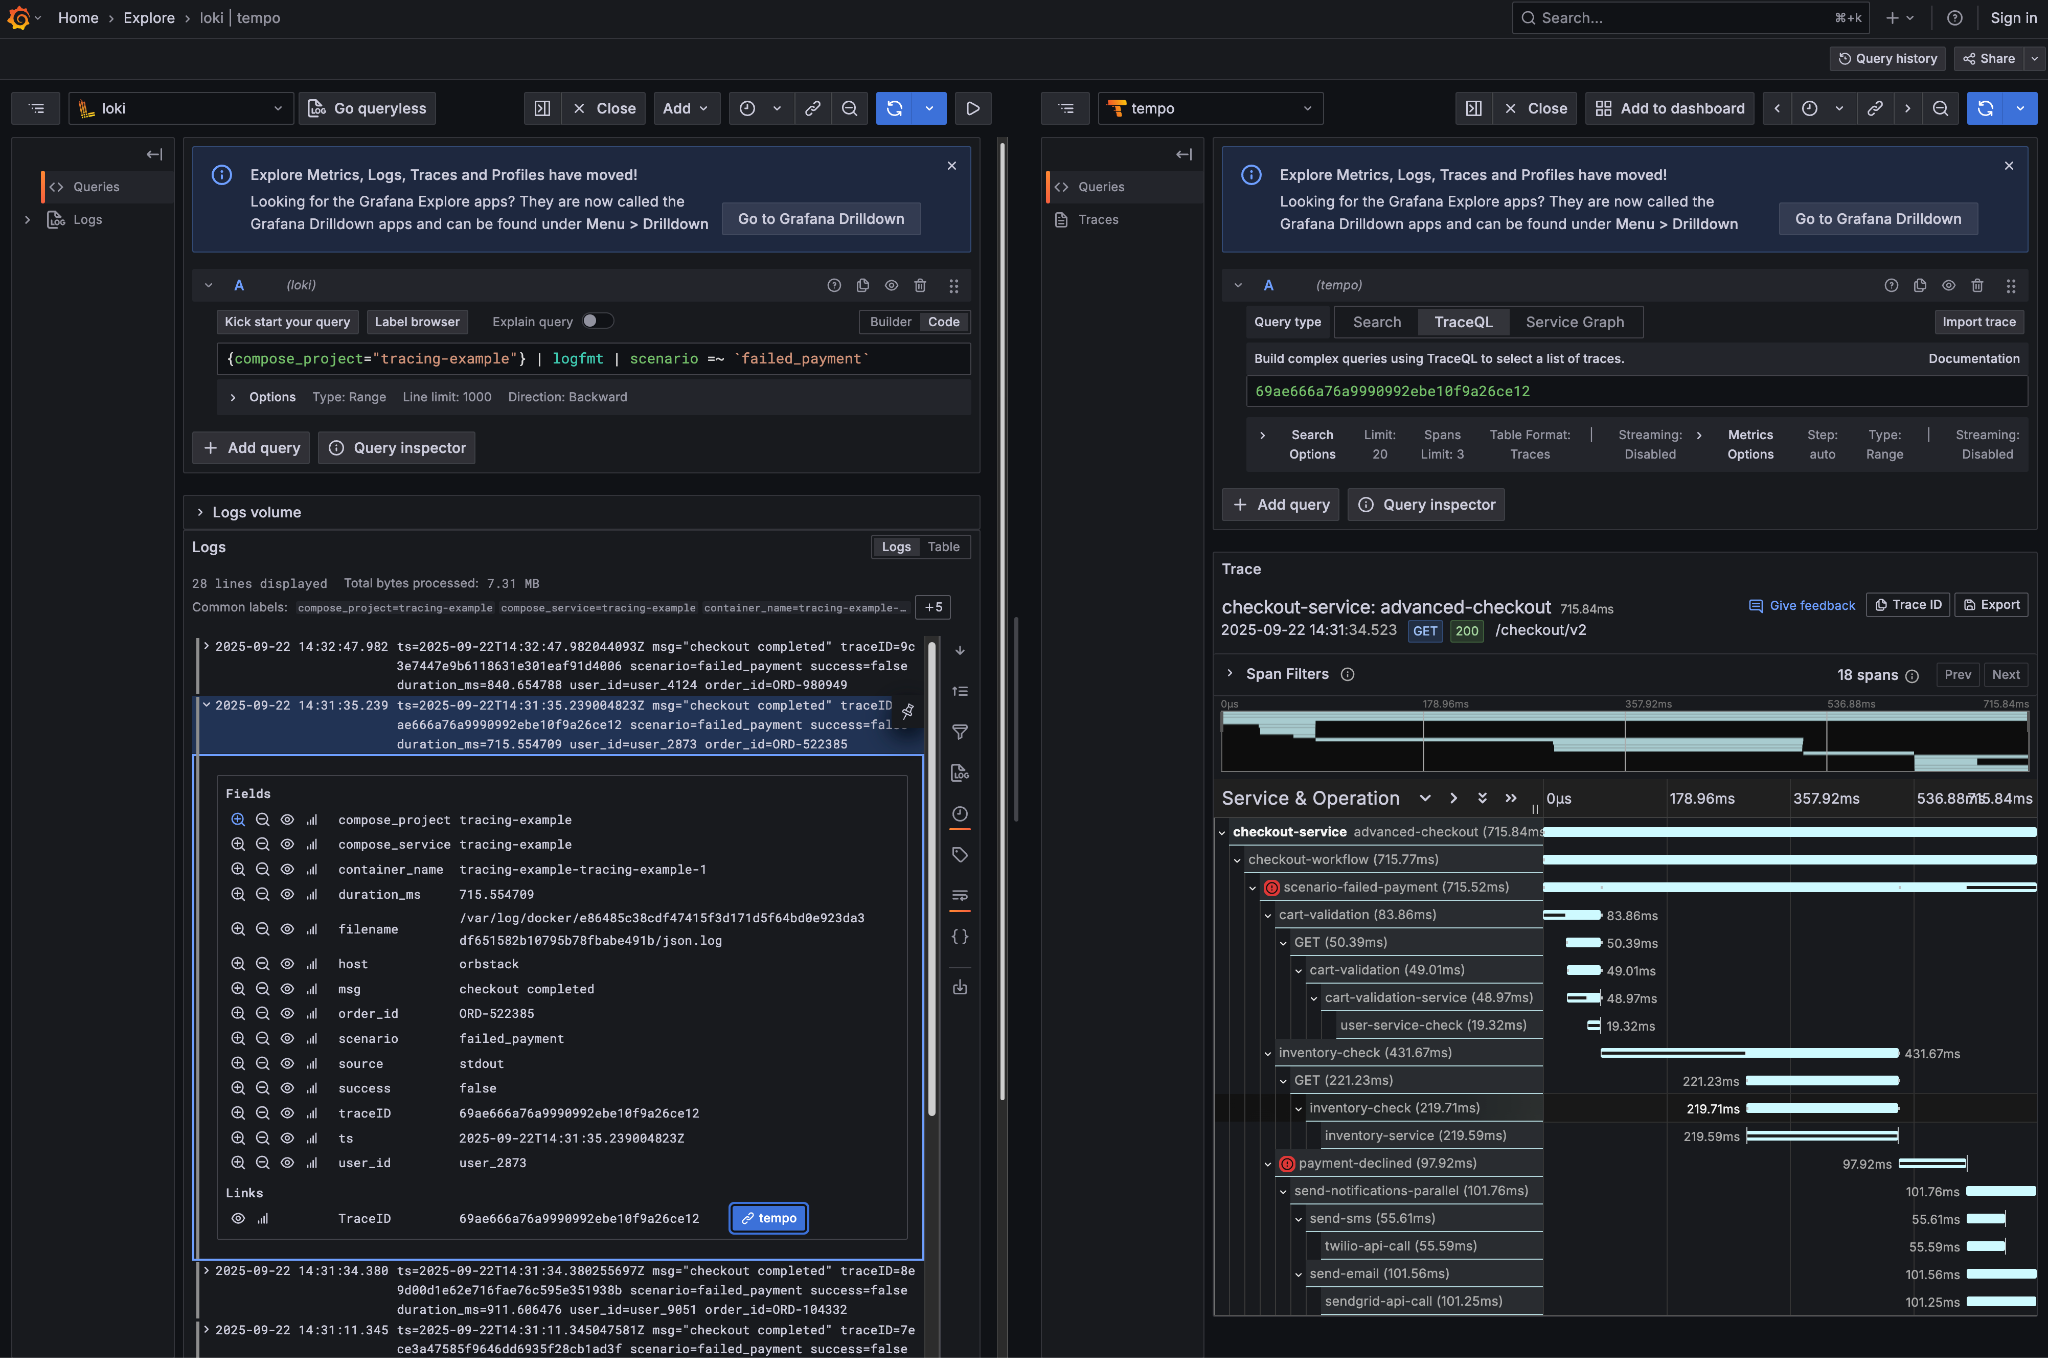Click the Tempo pane copy shortened link icon

pyautogui.click(x=1875, y=109)
